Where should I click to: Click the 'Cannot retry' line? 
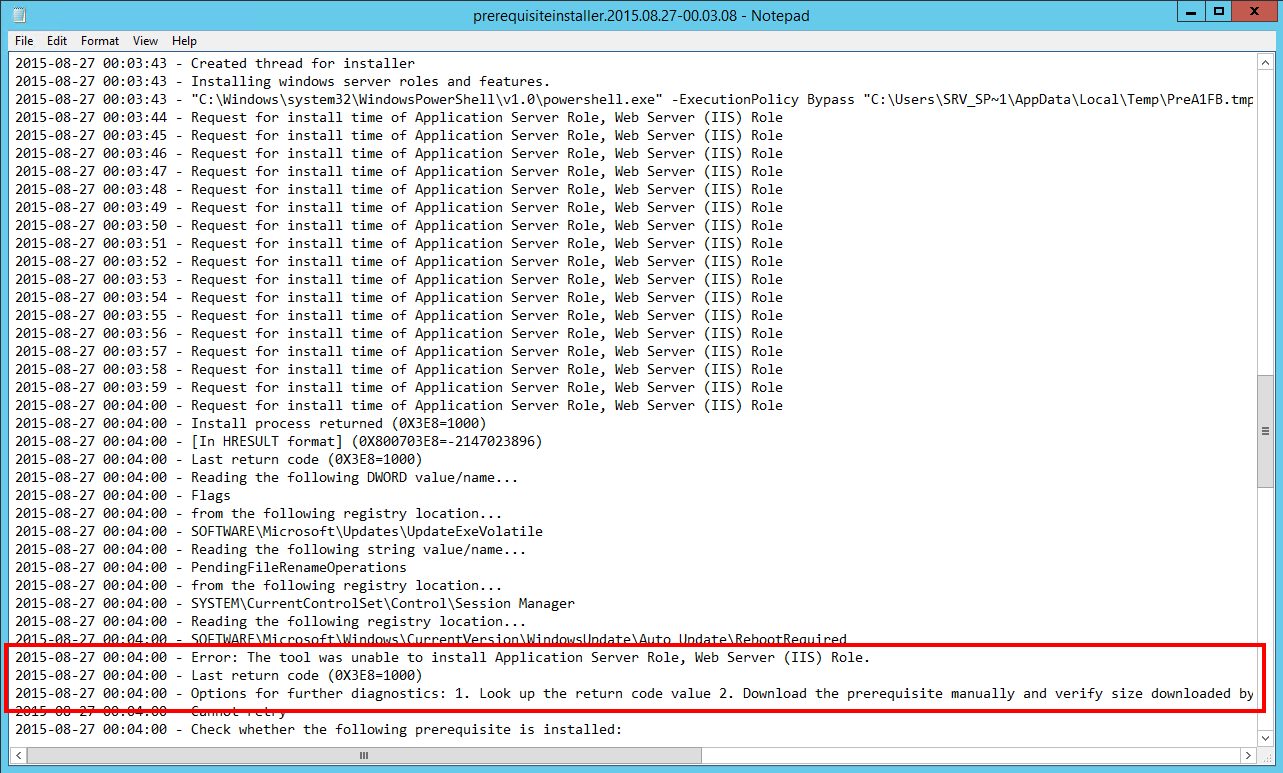point(150,711)
